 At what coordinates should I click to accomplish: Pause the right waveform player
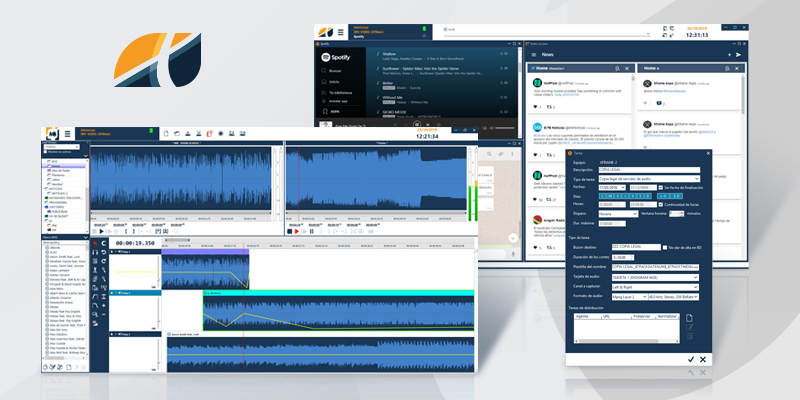click(x=312, y=231)
